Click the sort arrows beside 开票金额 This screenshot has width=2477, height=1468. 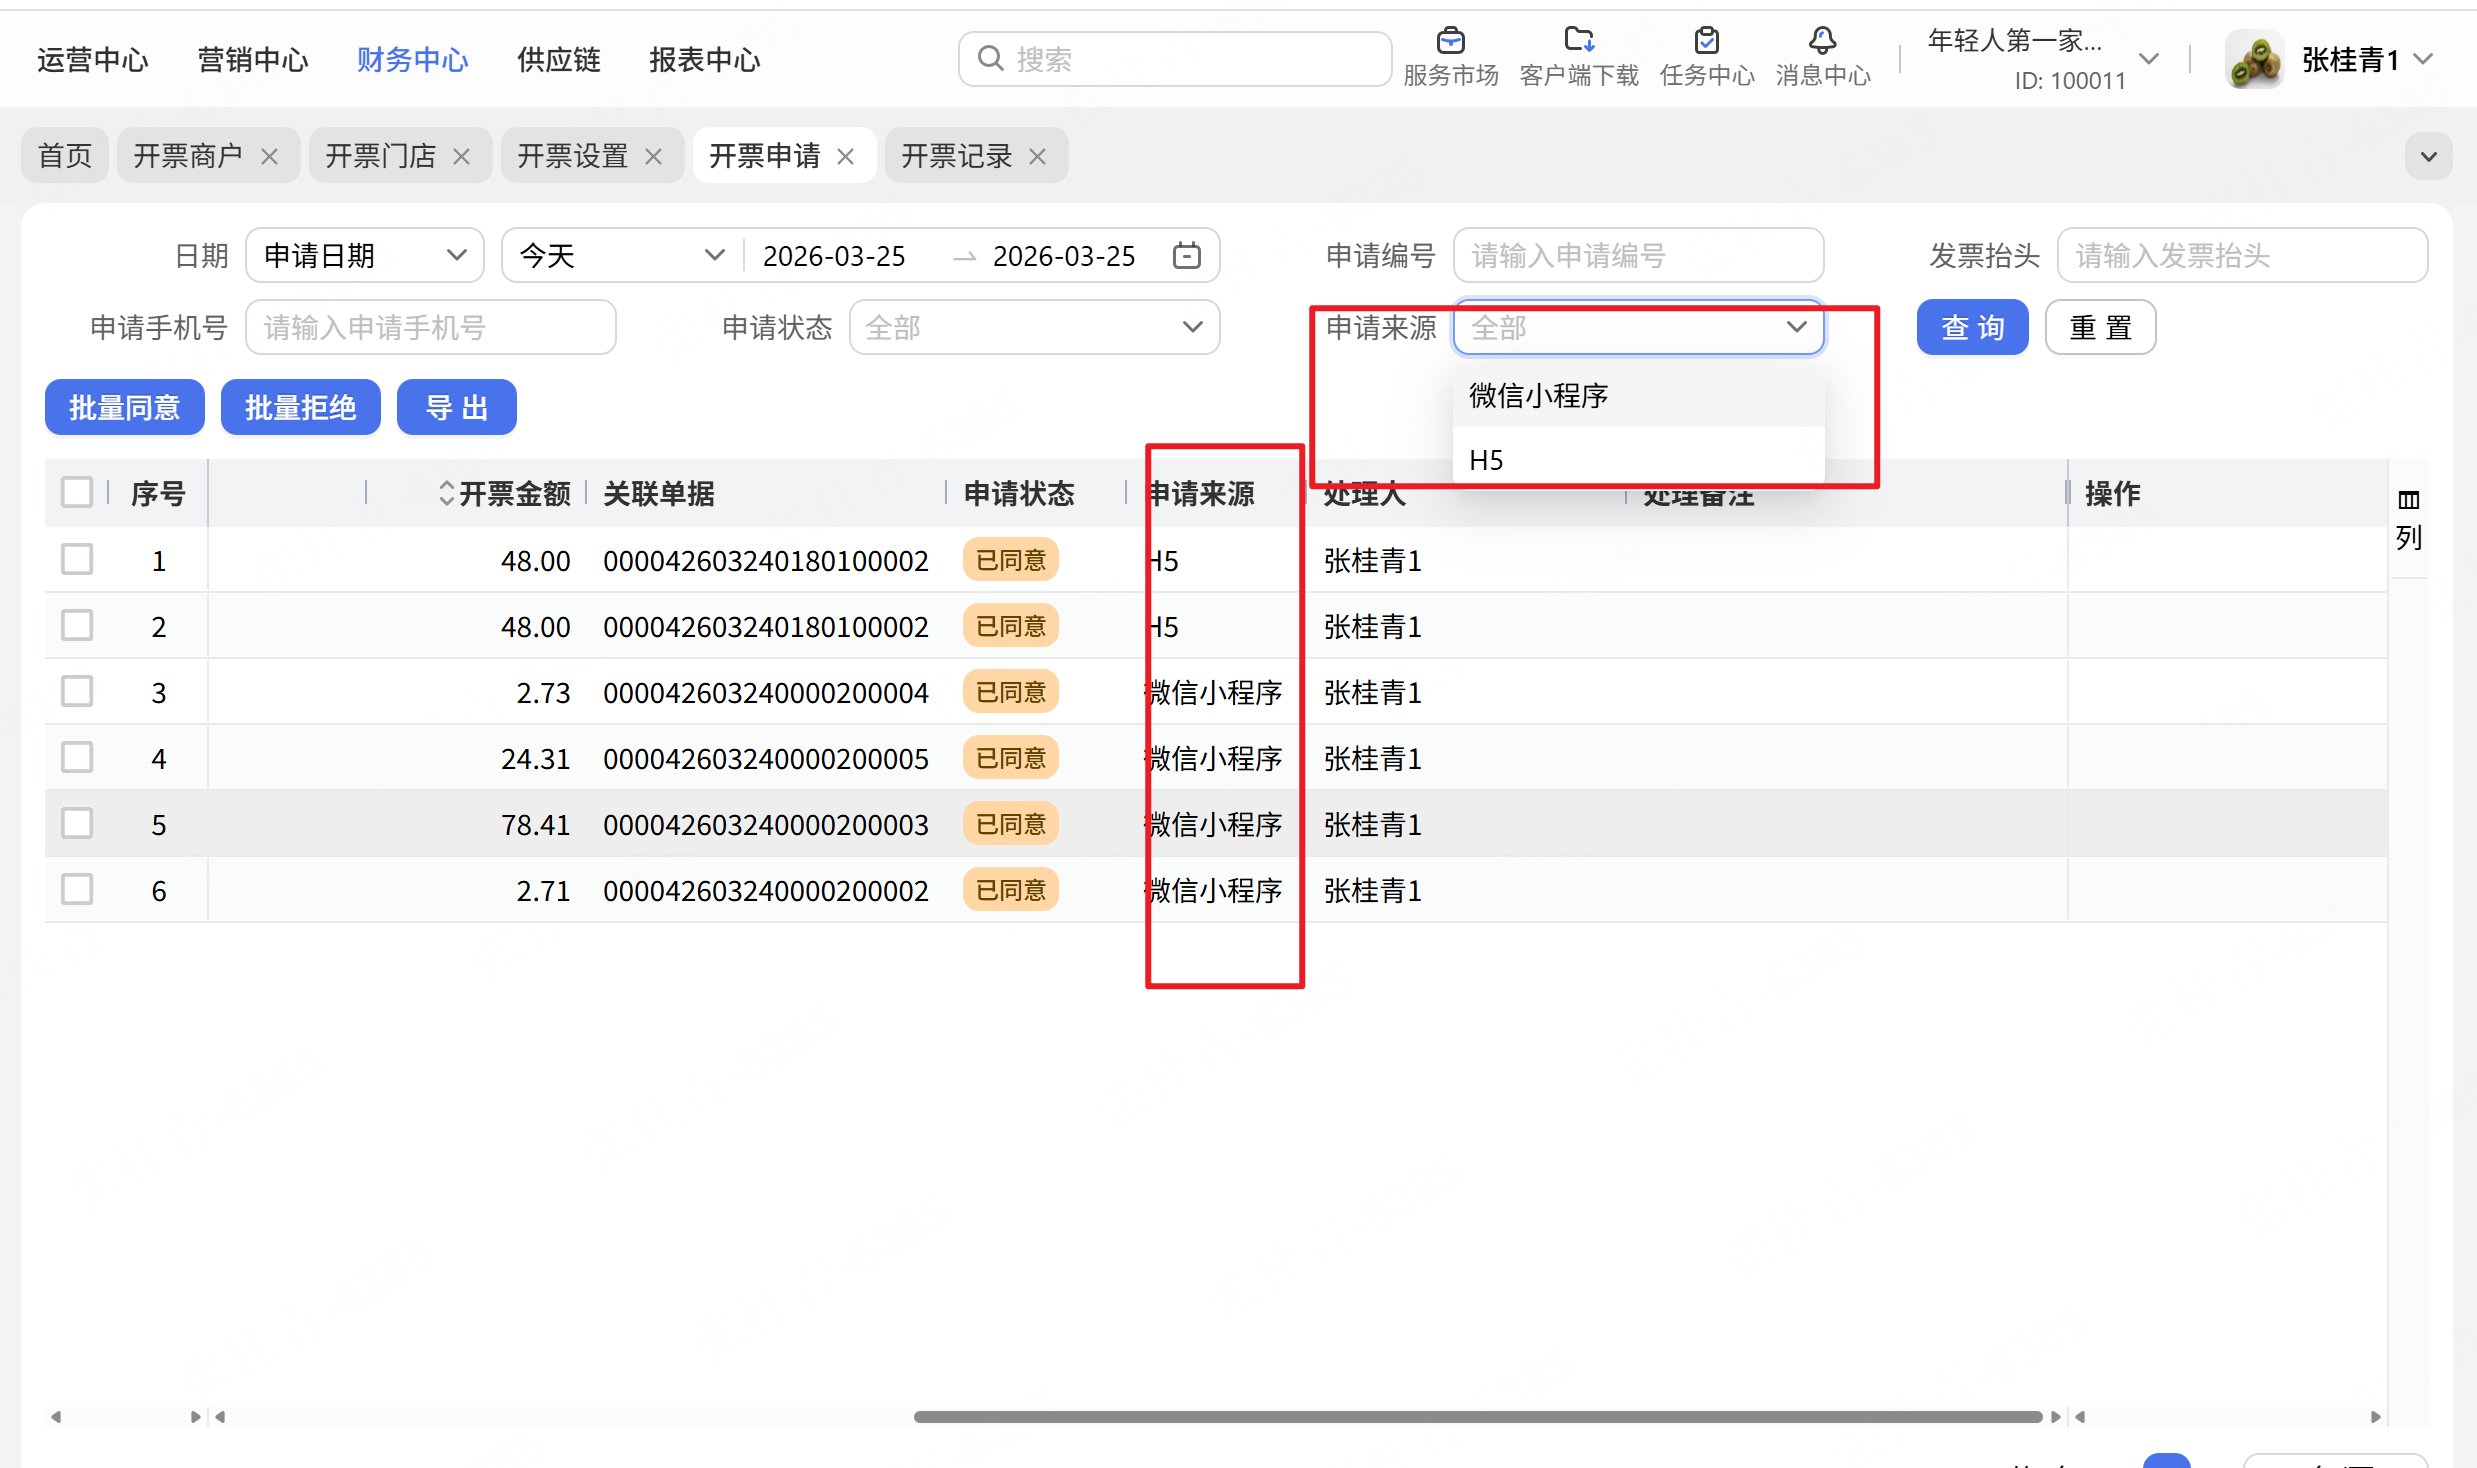tap(446, 493)
